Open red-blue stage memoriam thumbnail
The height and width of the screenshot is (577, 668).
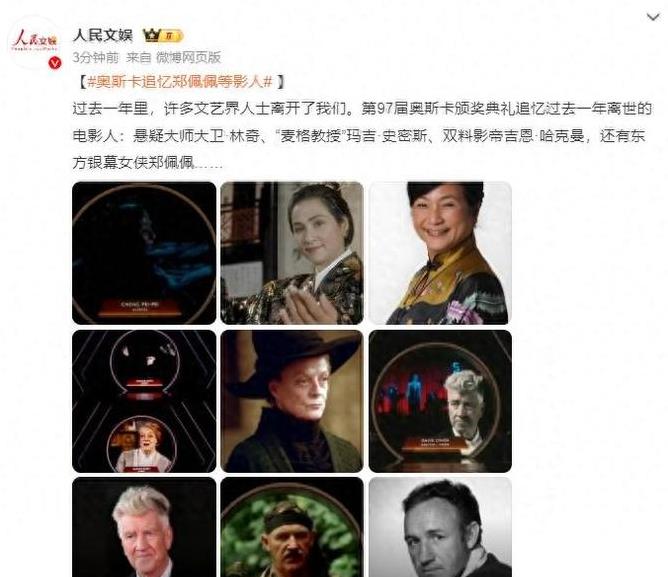tap(440, 401)
